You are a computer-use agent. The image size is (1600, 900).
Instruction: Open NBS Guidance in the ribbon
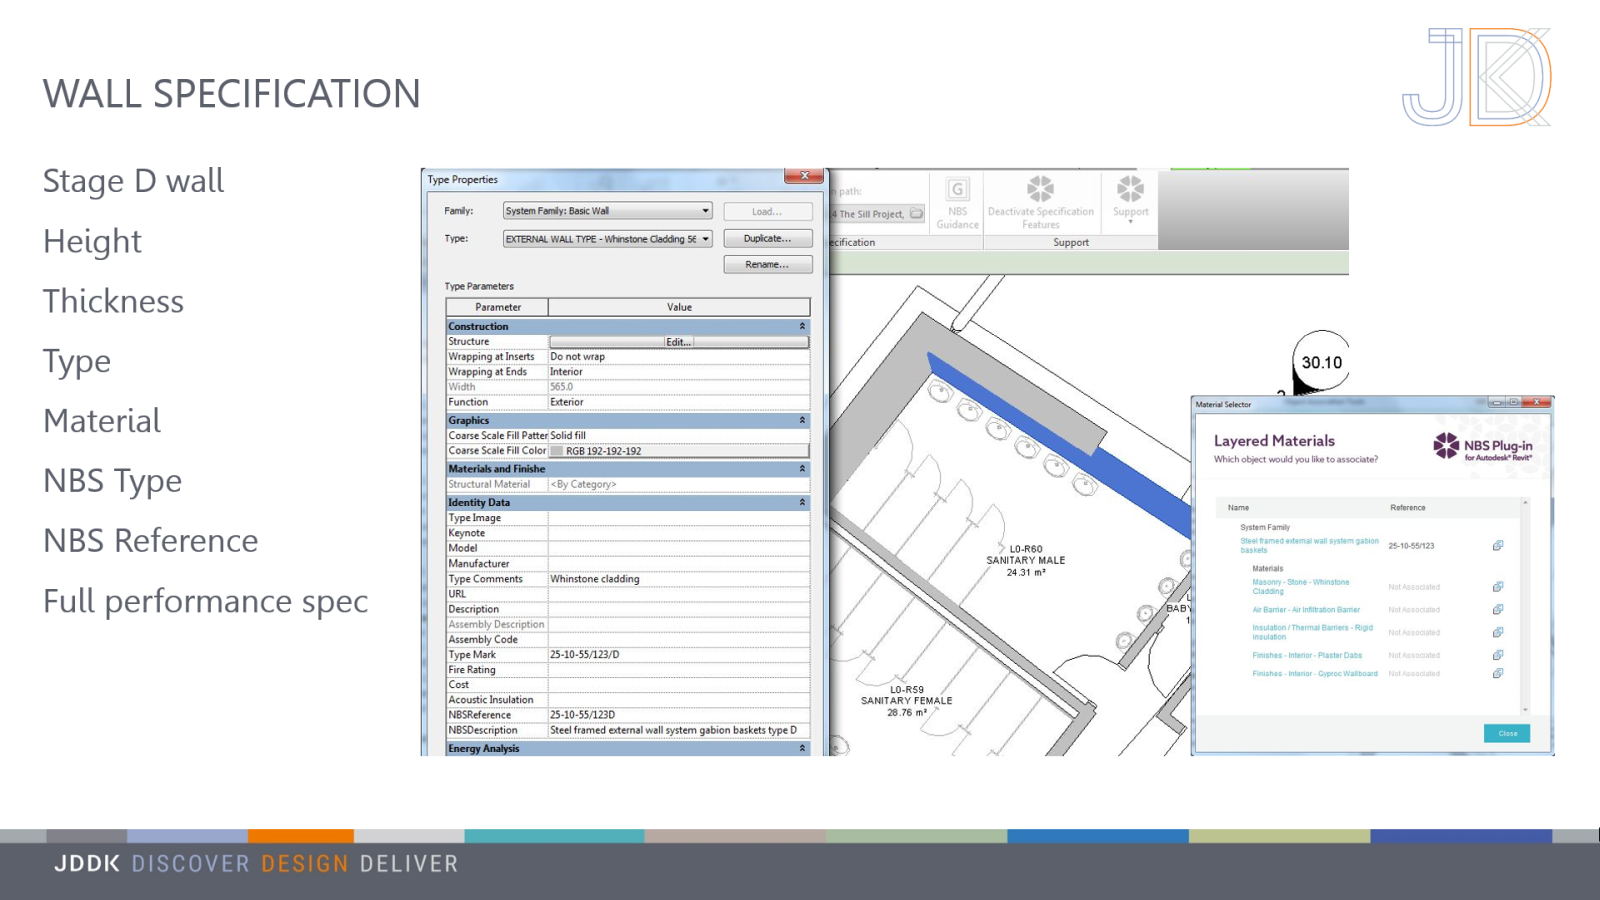[x=957, y=203]
